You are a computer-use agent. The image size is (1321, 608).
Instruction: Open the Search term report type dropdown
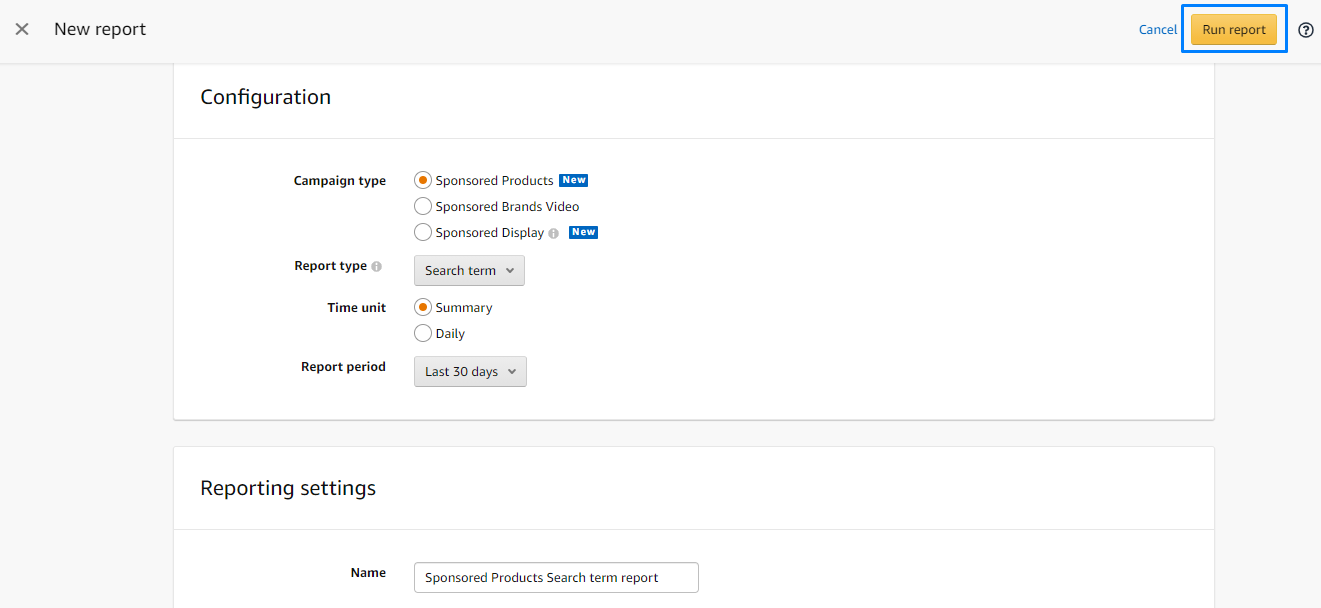(469, 271)
